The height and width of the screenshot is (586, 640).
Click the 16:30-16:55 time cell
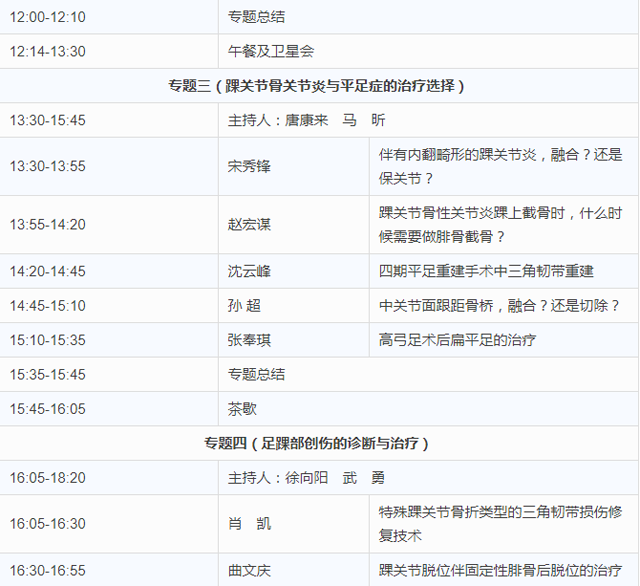pyautogui.click(x=48, y=571)
